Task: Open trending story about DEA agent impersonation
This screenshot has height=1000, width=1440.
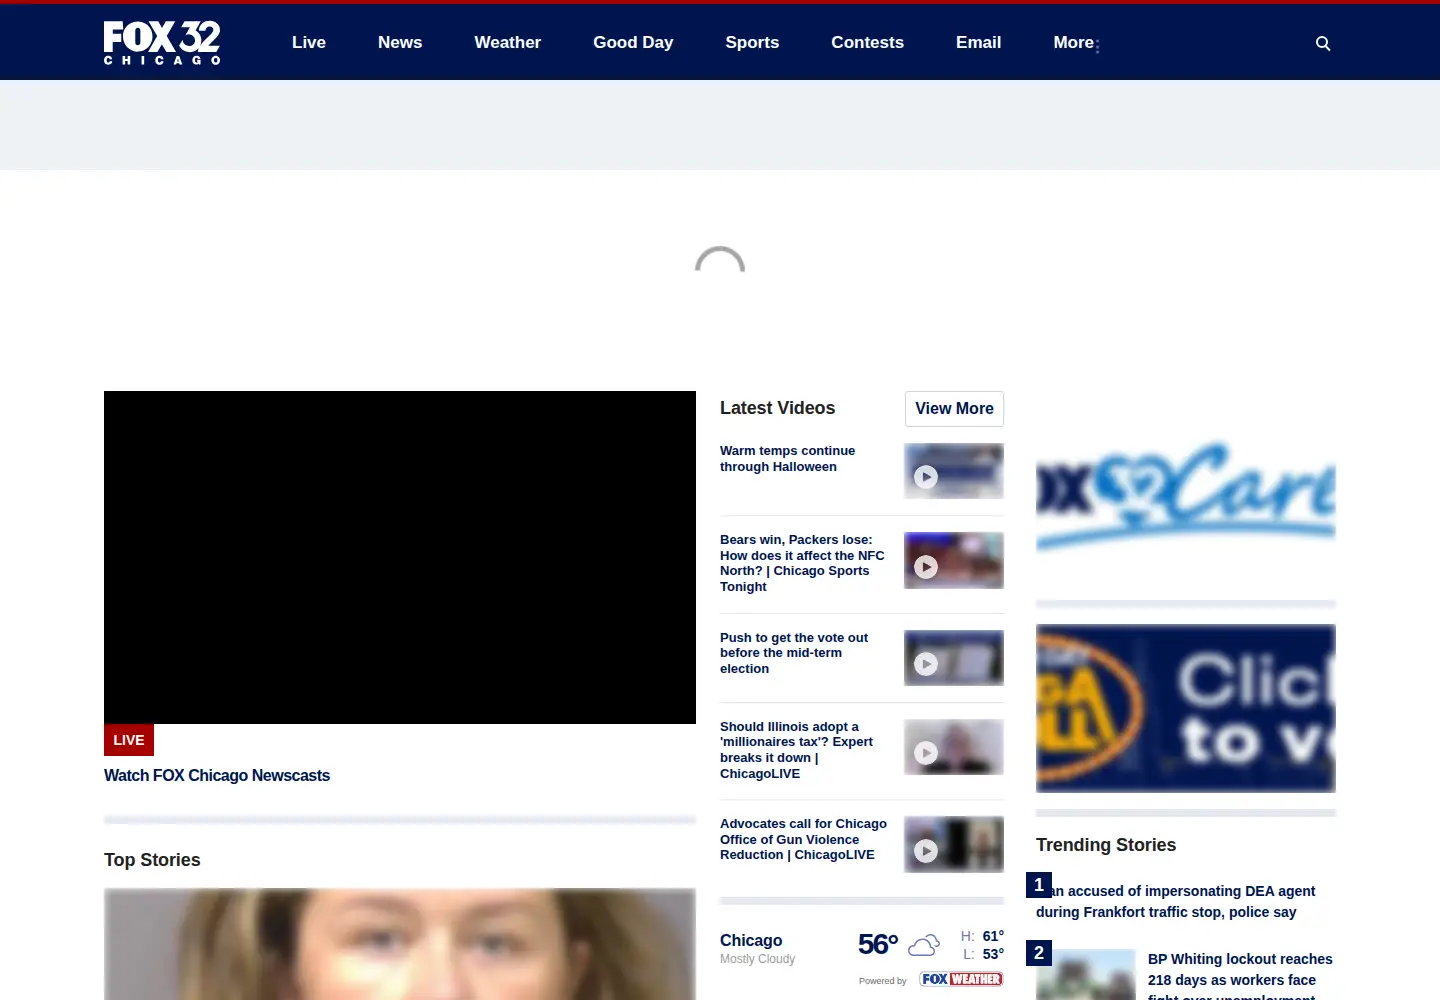Action: pos(1176,901)
